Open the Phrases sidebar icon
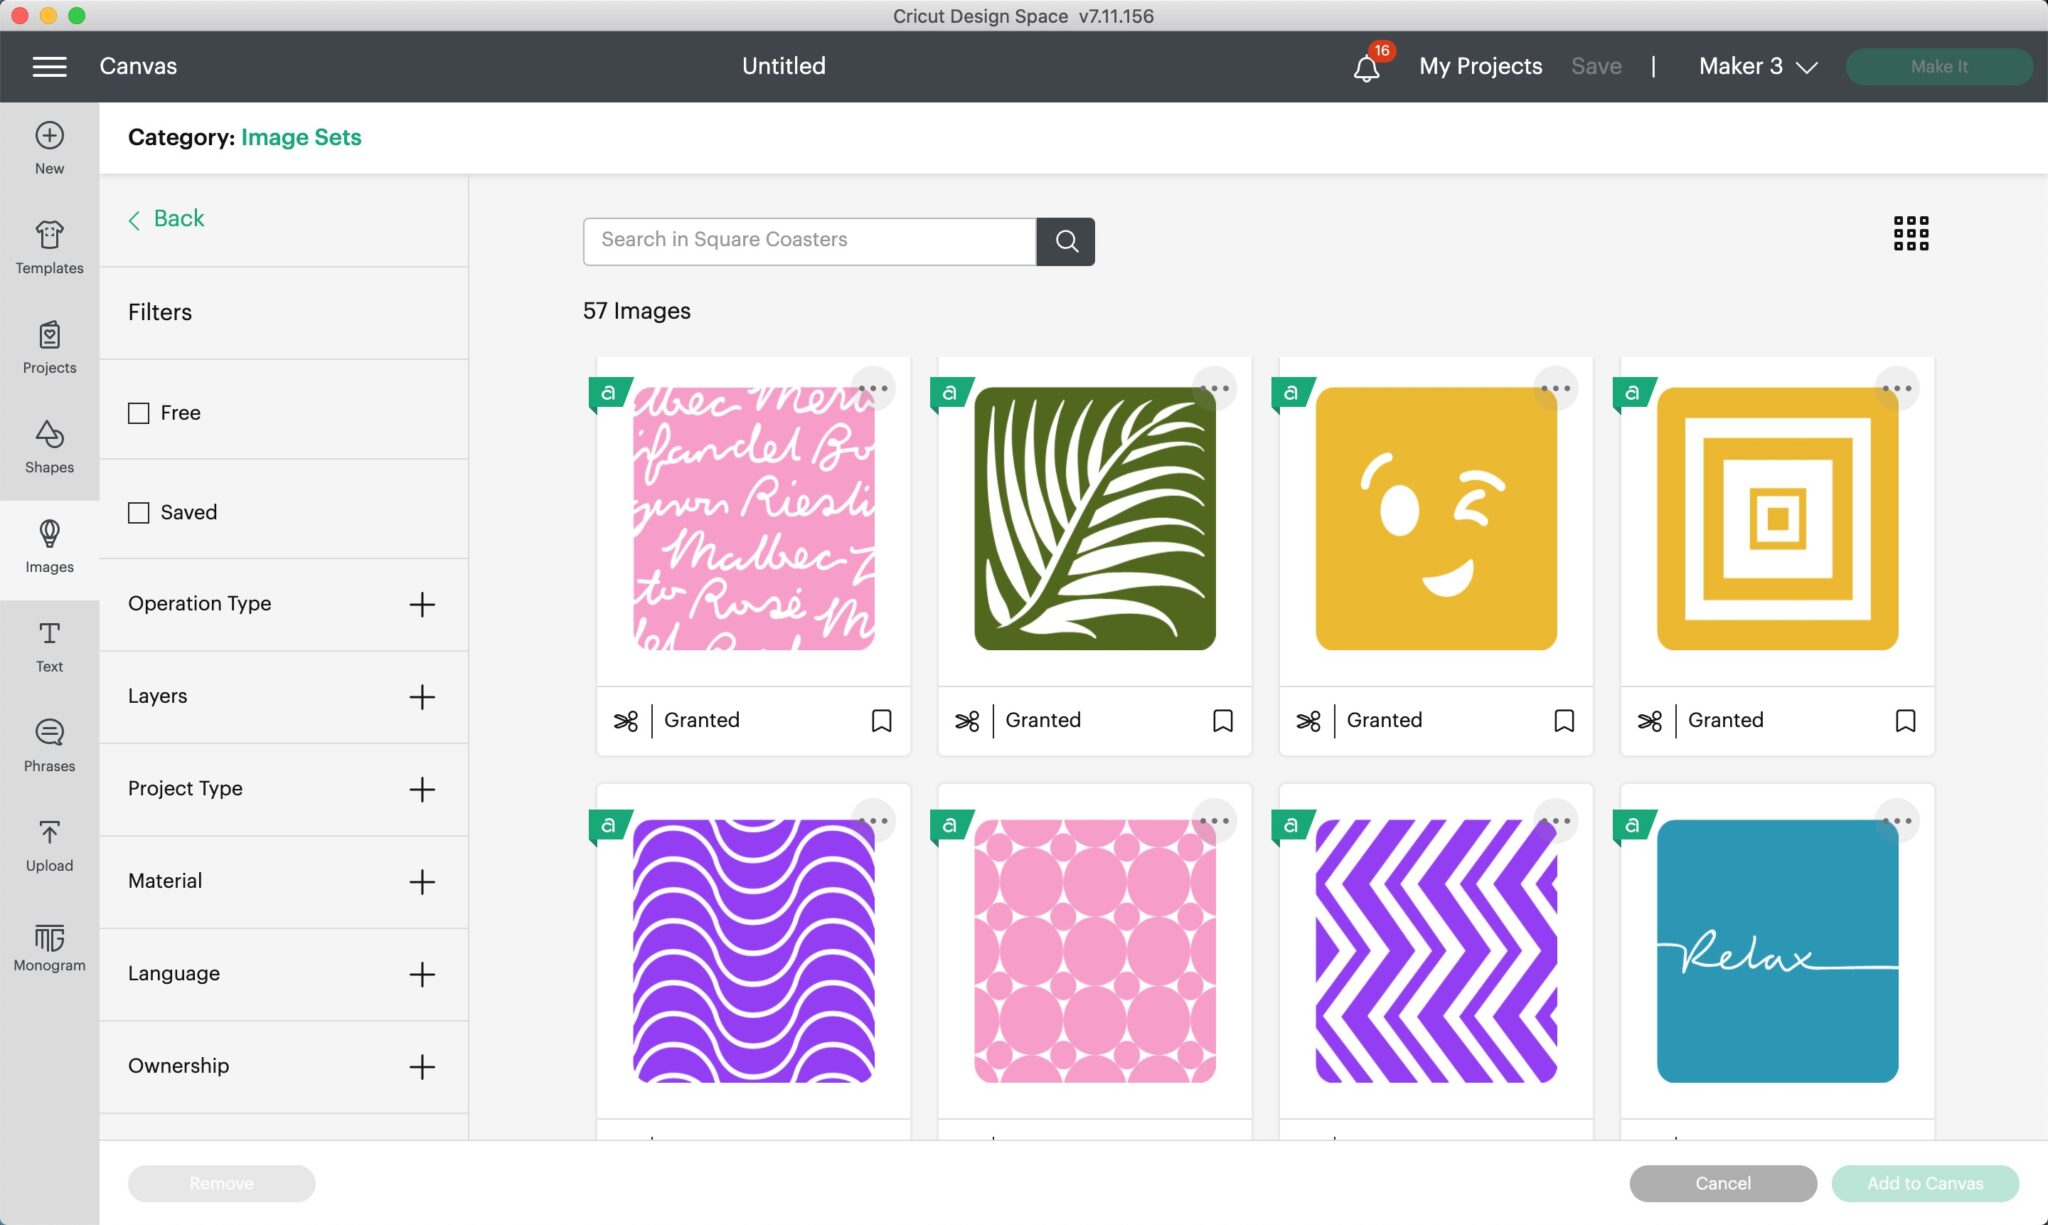 click(49, 745)
